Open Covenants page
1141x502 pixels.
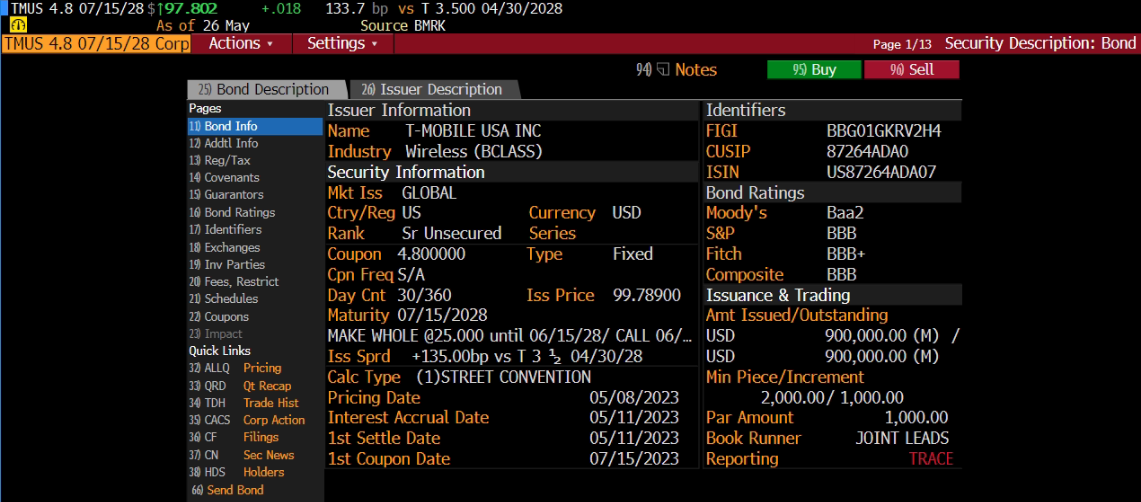point(224,178)
